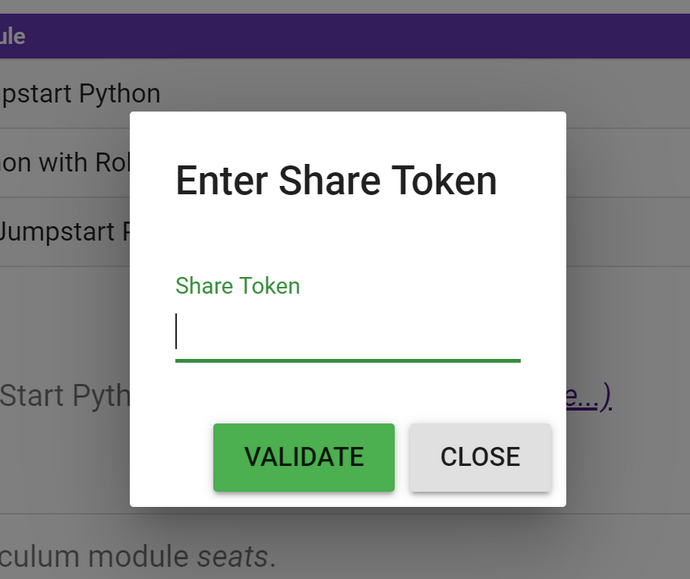
Task: Click the green underline of the token field
Action: click(x=347, y=359)
